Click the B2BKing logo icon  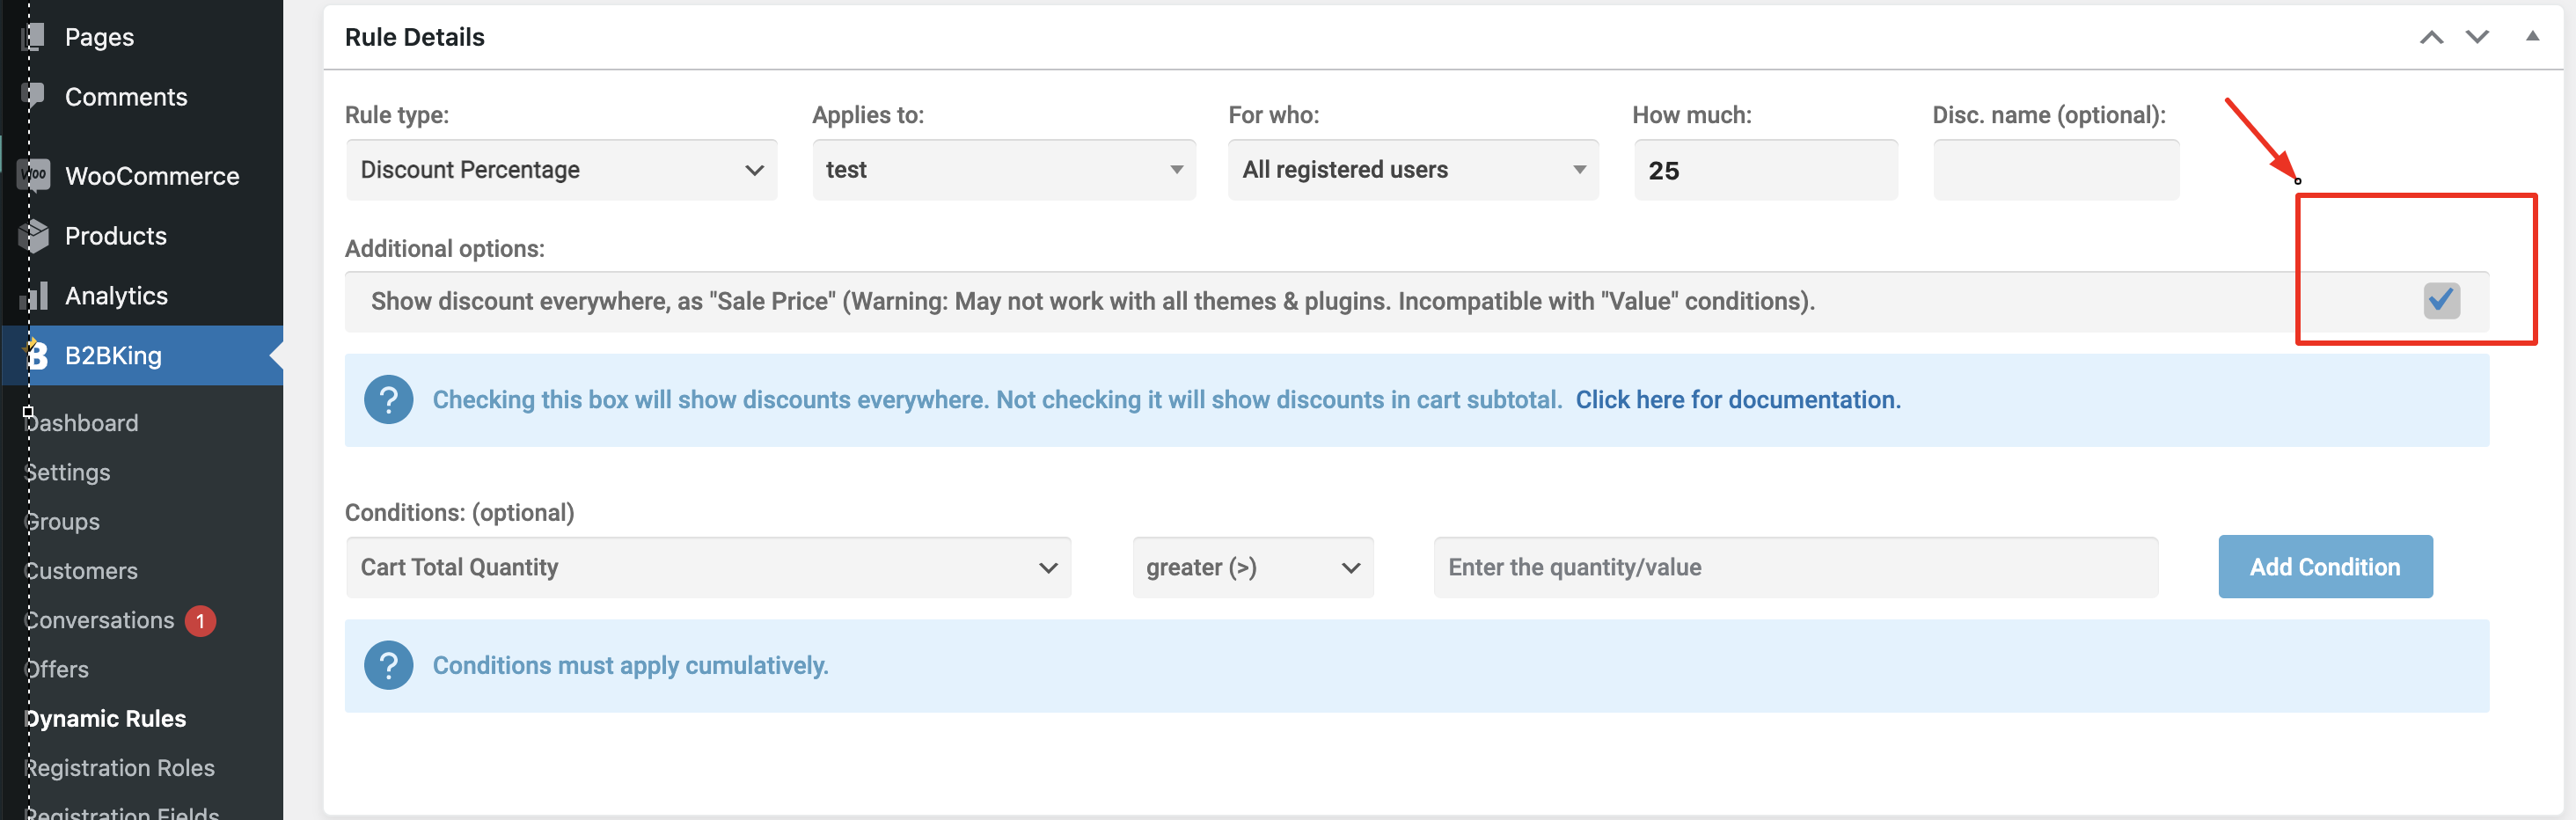tap(35, 355)
